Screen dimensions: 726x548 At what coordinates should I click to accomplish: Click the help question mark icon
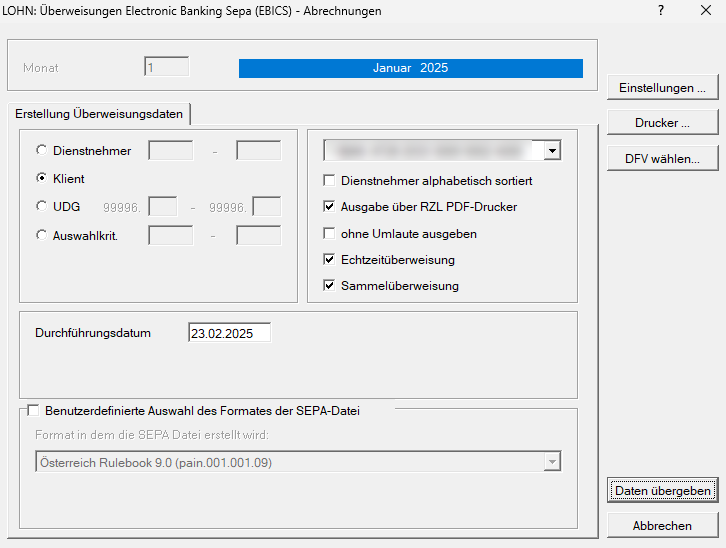pos(661,10)
